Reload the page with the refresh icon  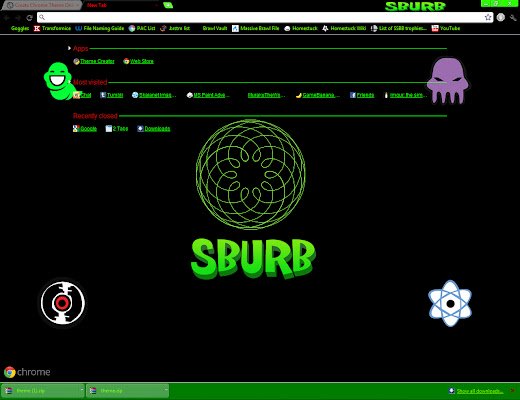30,18
